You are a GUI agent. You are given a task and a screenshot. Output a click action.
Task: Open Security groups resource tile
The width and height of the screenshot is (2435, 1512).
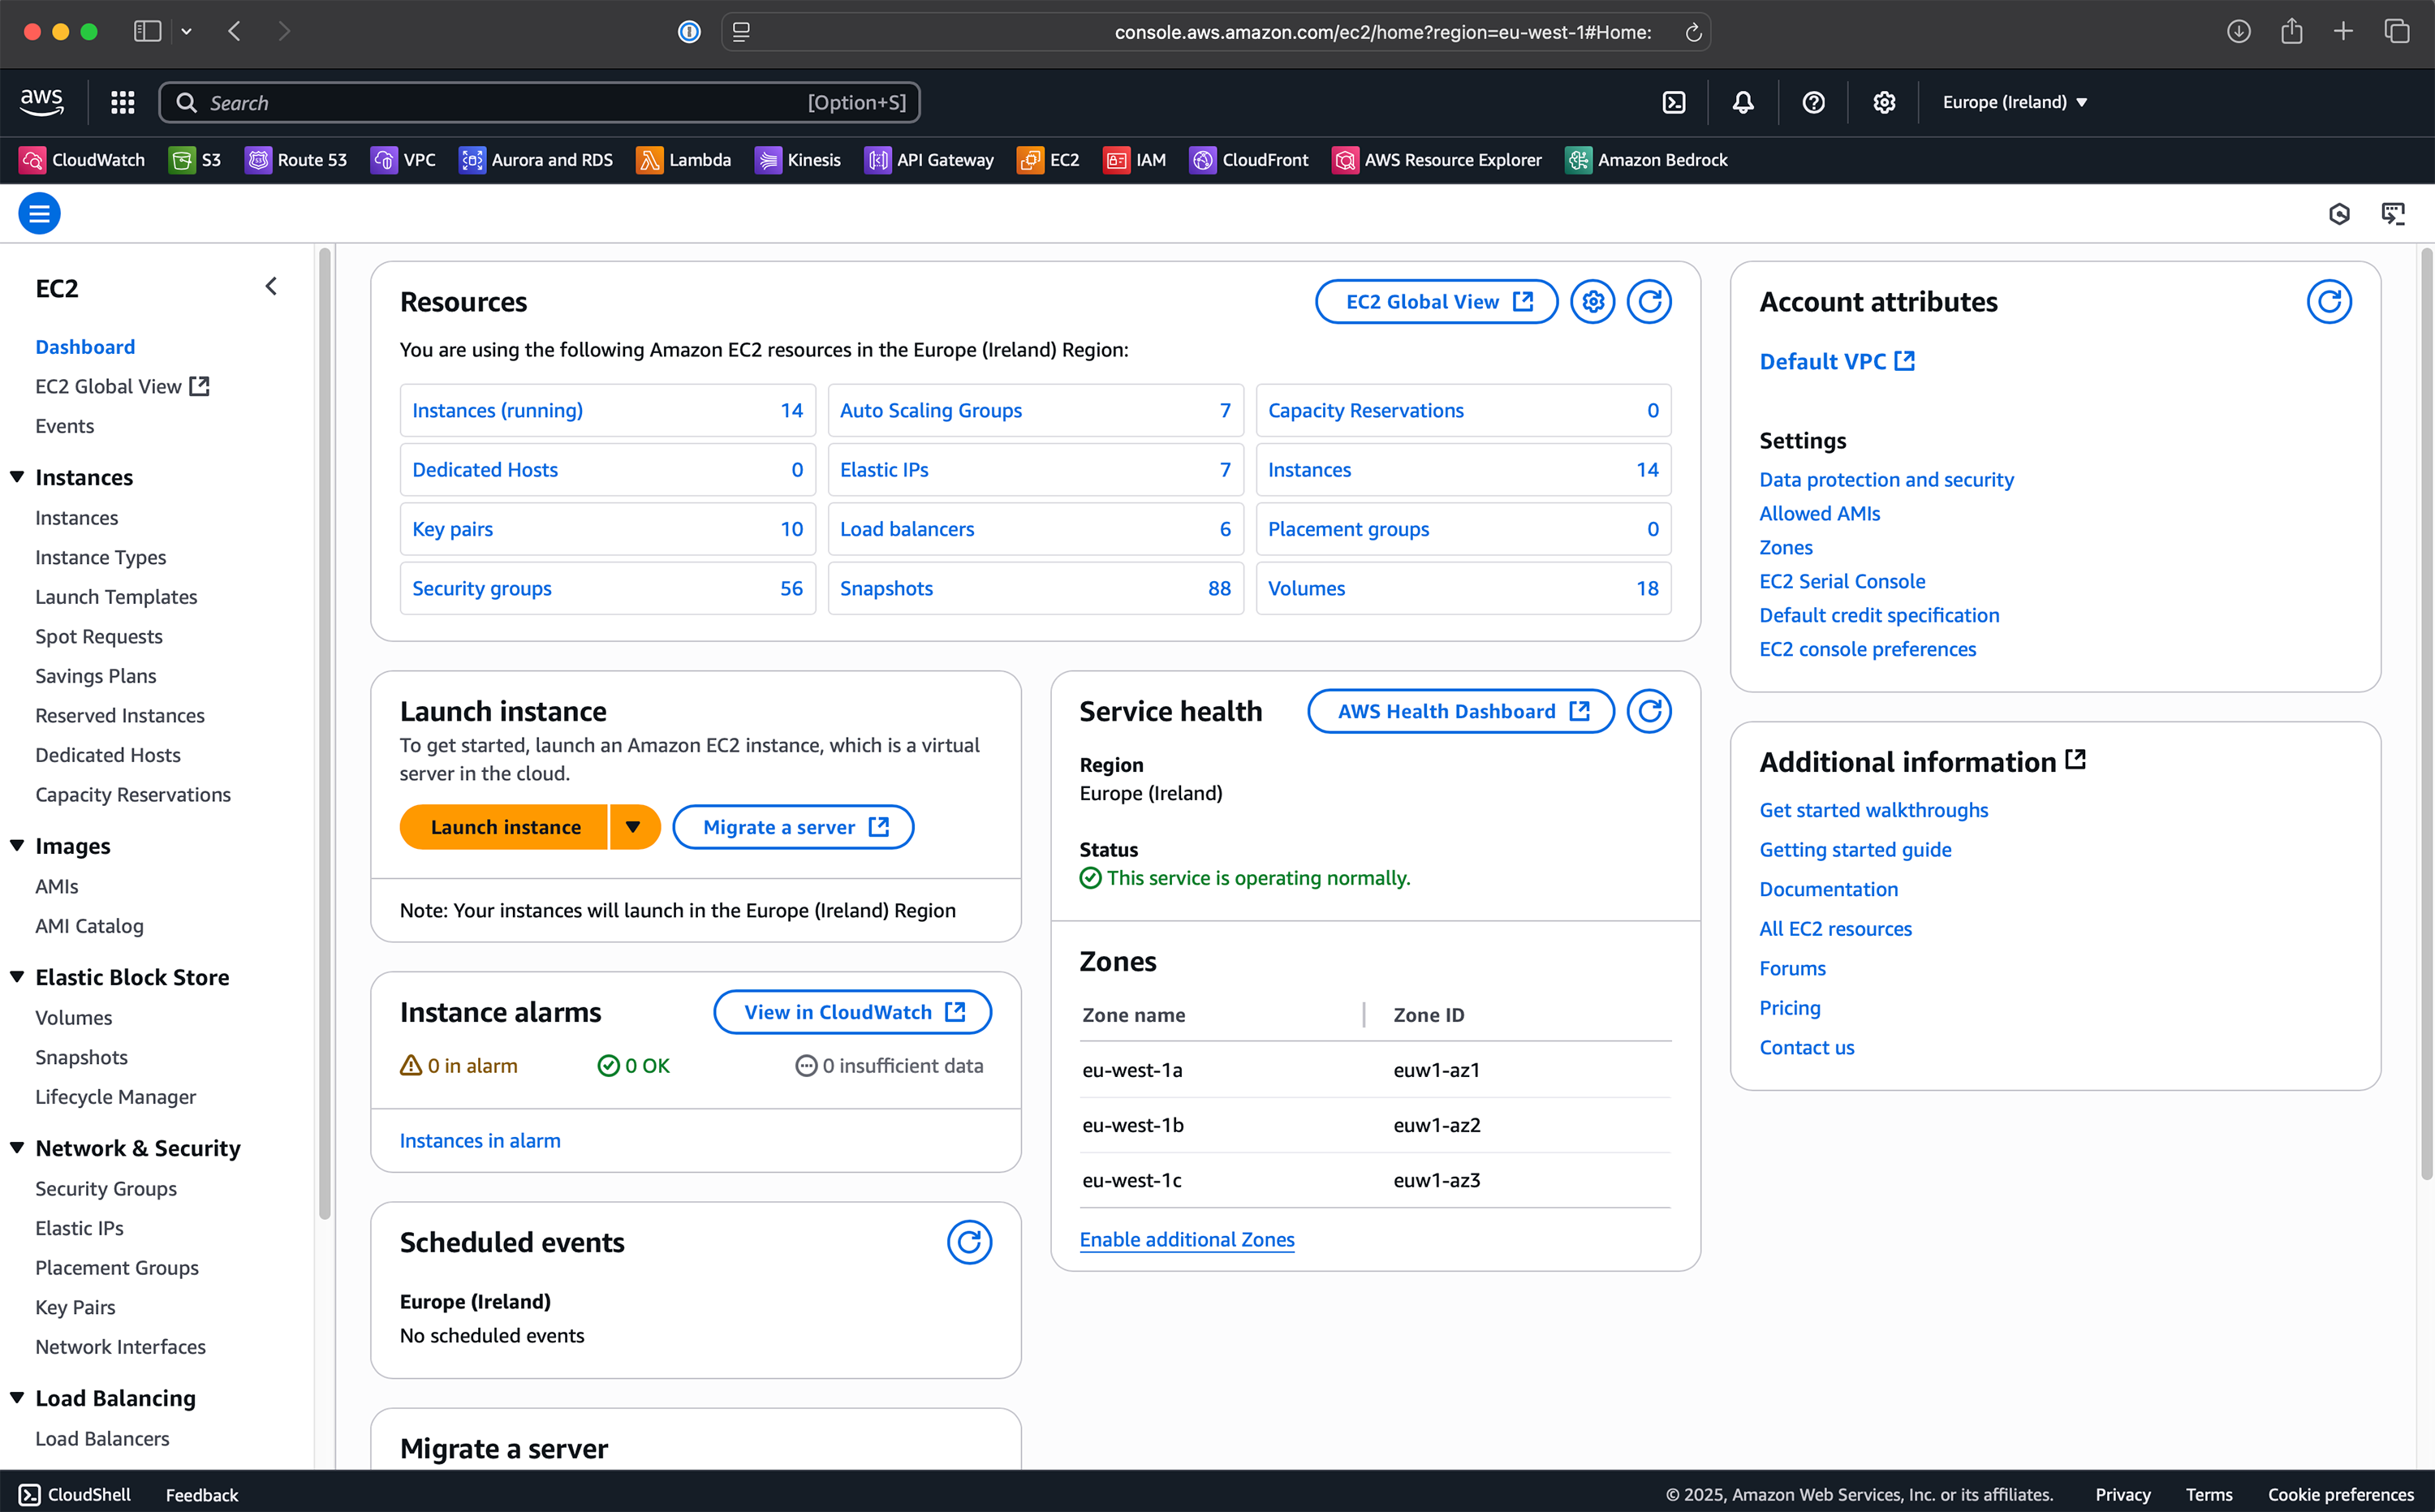[608, 588]
